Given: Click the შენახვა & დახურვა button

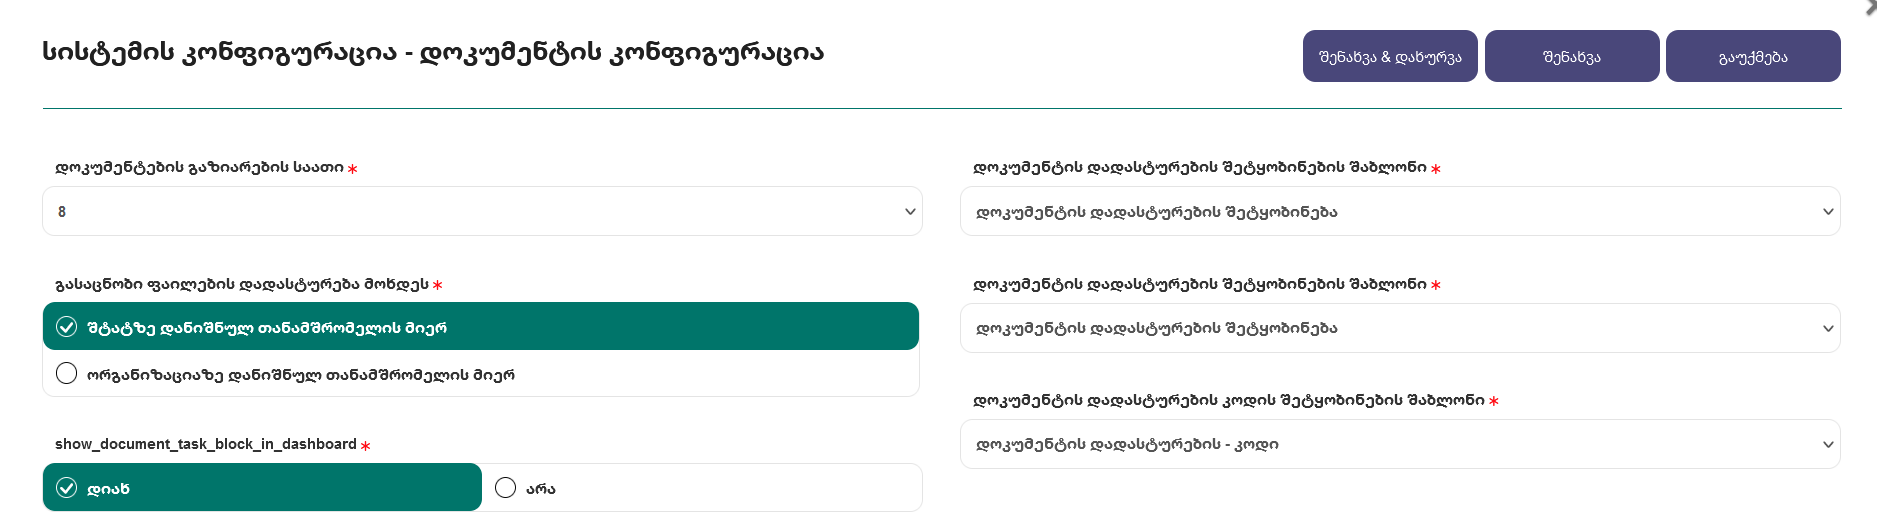Looking at the screenshot, I should pyautogui.click(x=1390, y=56).
